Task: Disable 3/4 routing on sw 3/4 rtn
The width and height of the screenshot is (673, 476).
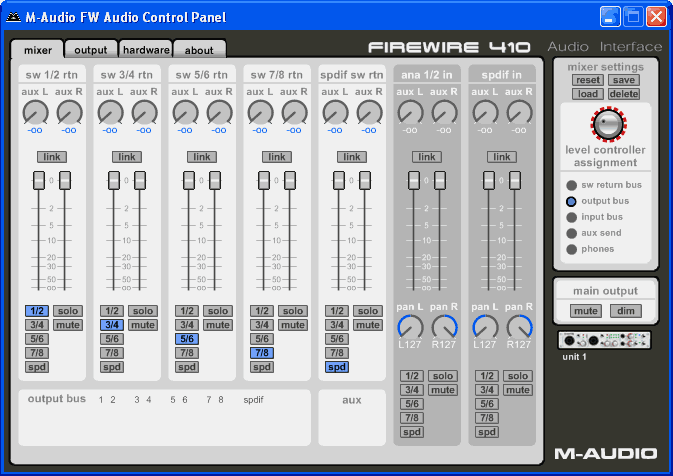Action: click(112, 325)
